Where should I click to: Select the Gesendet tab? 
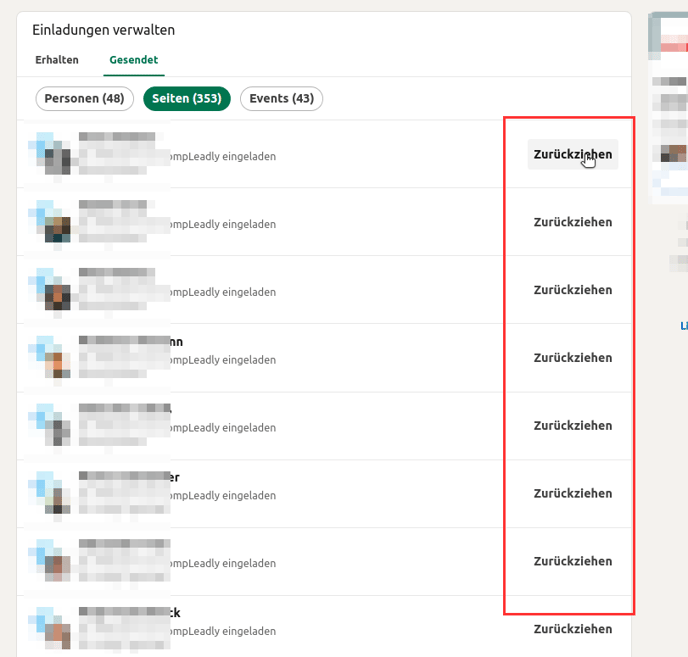point(134,60)
